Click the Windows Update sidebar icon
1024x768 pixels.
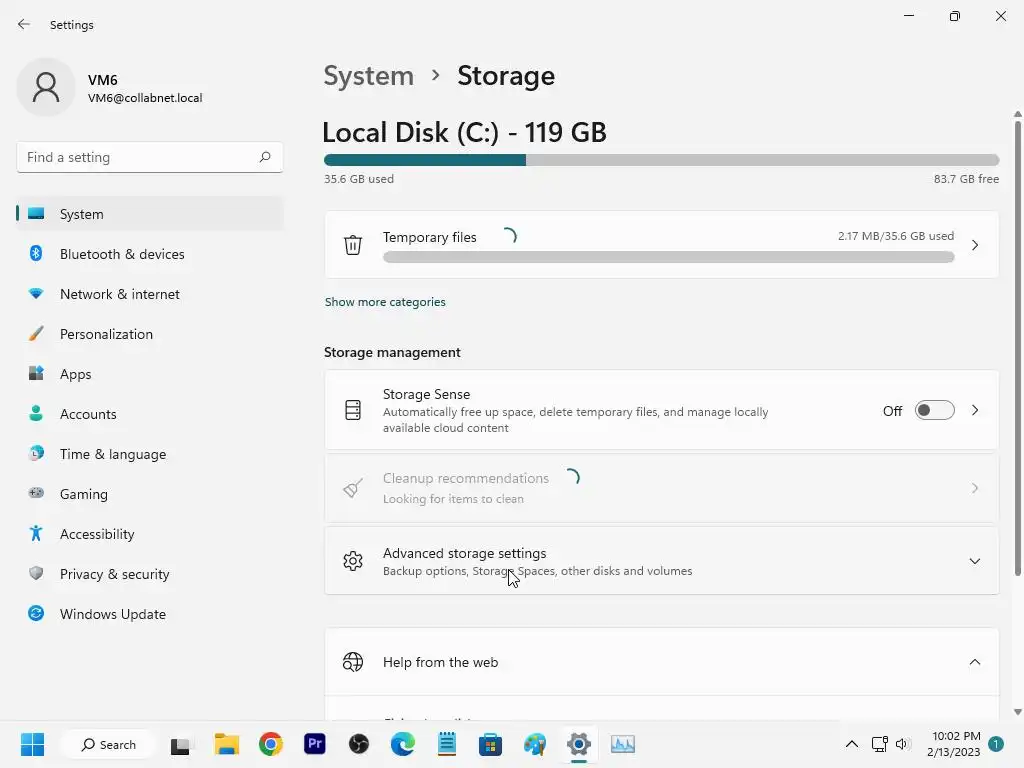(x=36, y=614)
